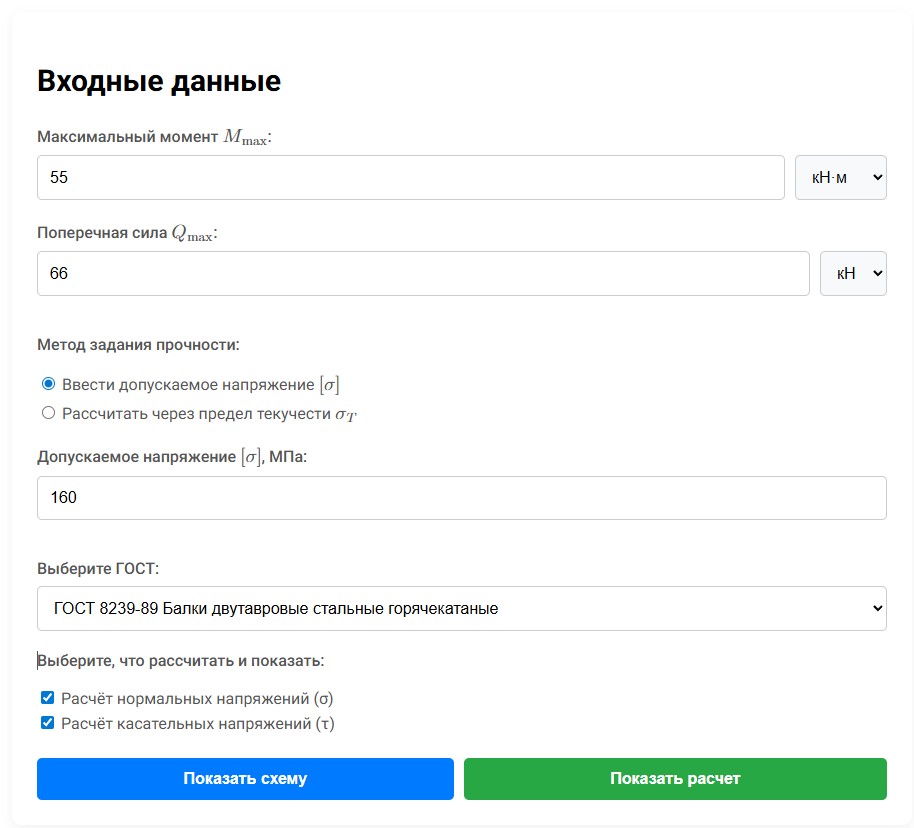Click the Qmax shear force input field
This screenshot has width=914, height=828.
[x=422, y=273]
